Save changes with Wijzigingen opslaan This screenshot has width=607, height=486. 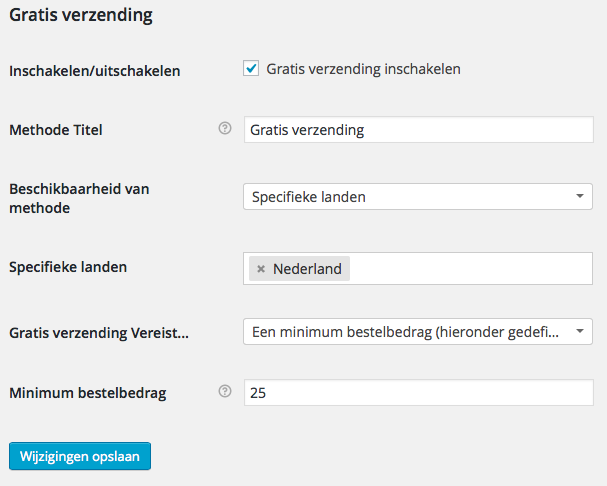tap(80, 456)
